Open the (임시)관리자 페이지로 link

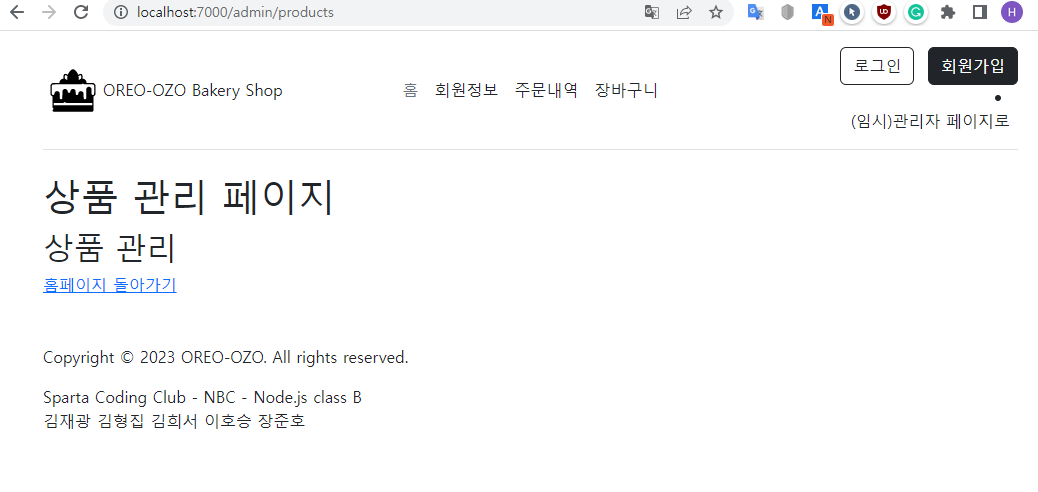tap(930, 122)
